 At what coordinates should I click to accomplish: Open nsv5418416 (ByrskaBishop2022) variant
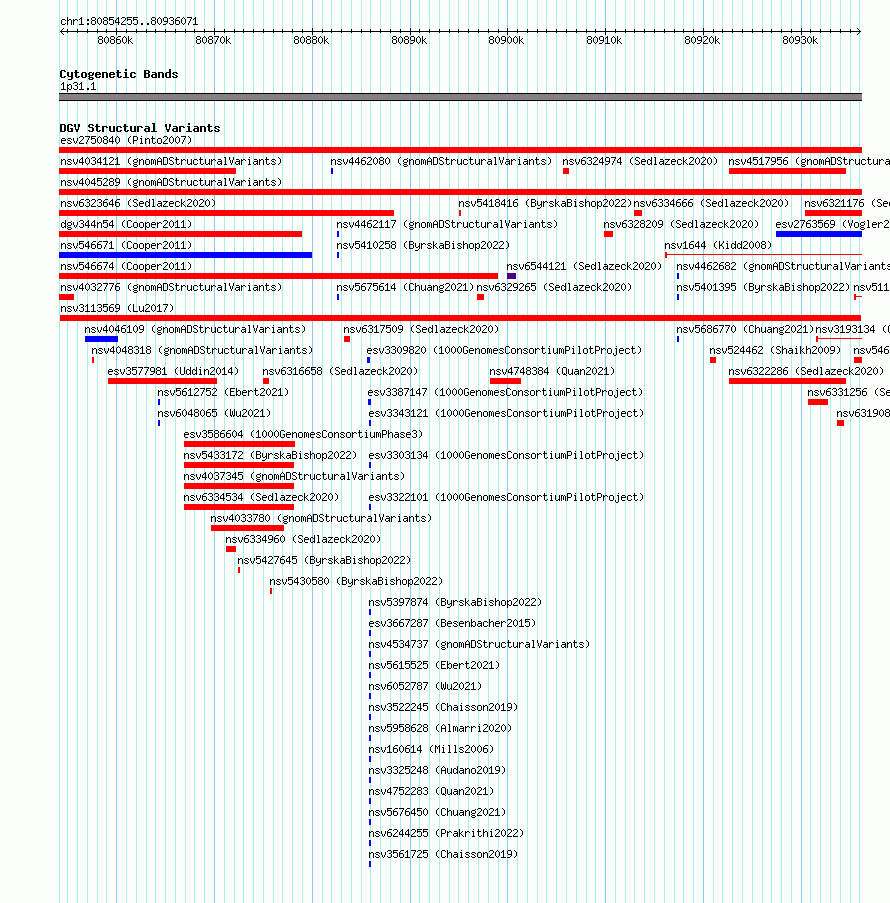pos(545,203)
